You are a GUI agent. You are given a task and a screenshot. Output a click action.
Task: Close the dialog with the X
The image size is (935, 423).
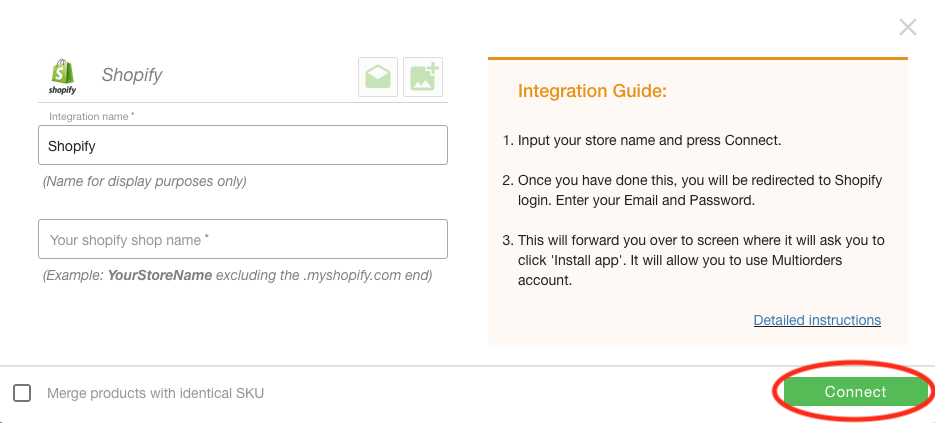pos(908,27)
